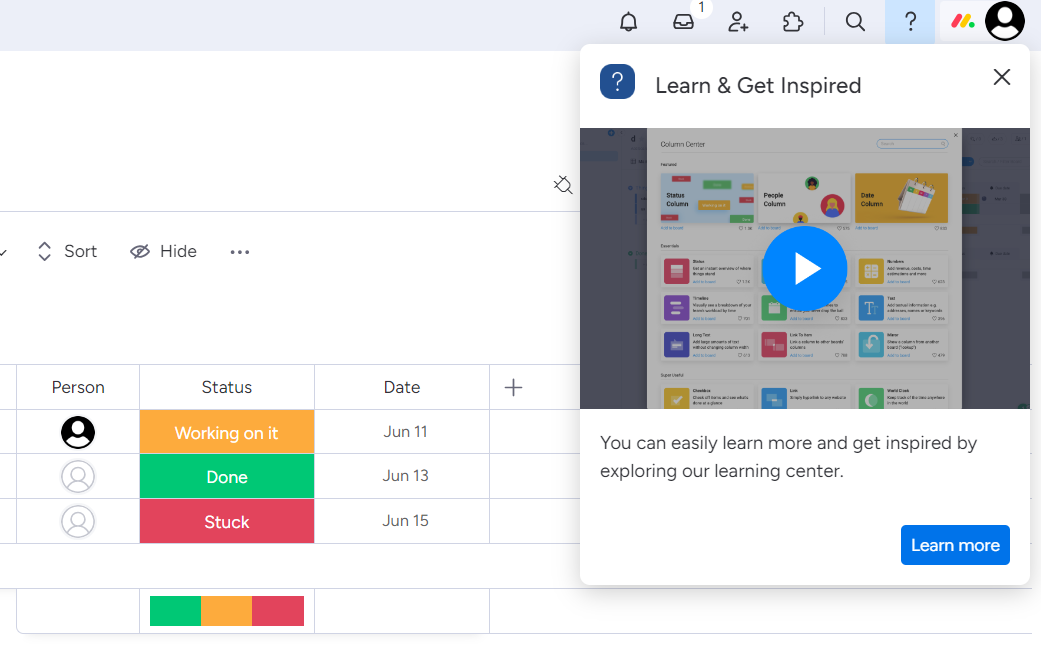1041x661 pixels.
Task: Click the person avatar in the first row
Action: (78, 432)
